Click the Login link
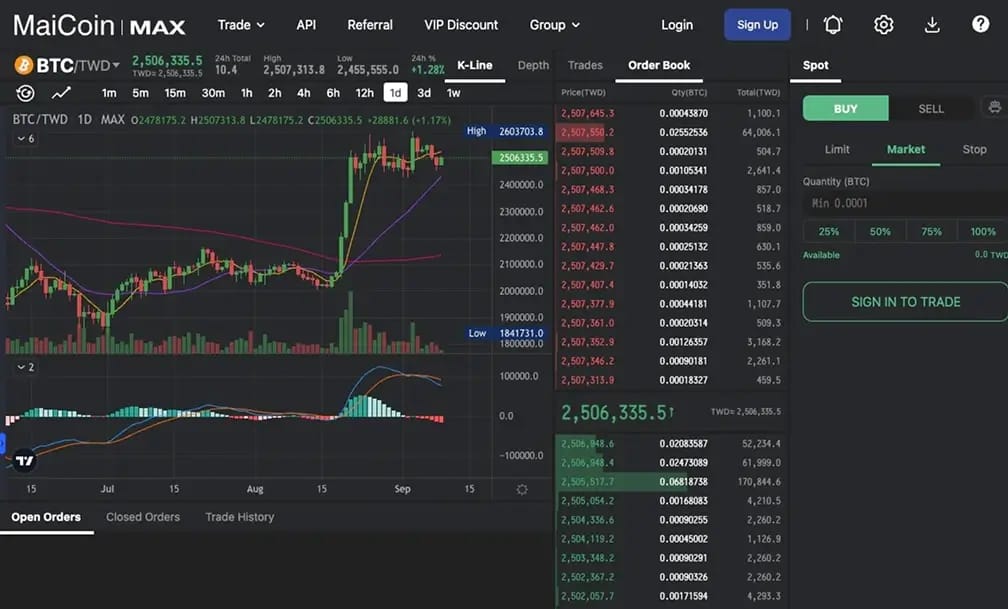Viewport: 1008px width, 609px height. 677,24
